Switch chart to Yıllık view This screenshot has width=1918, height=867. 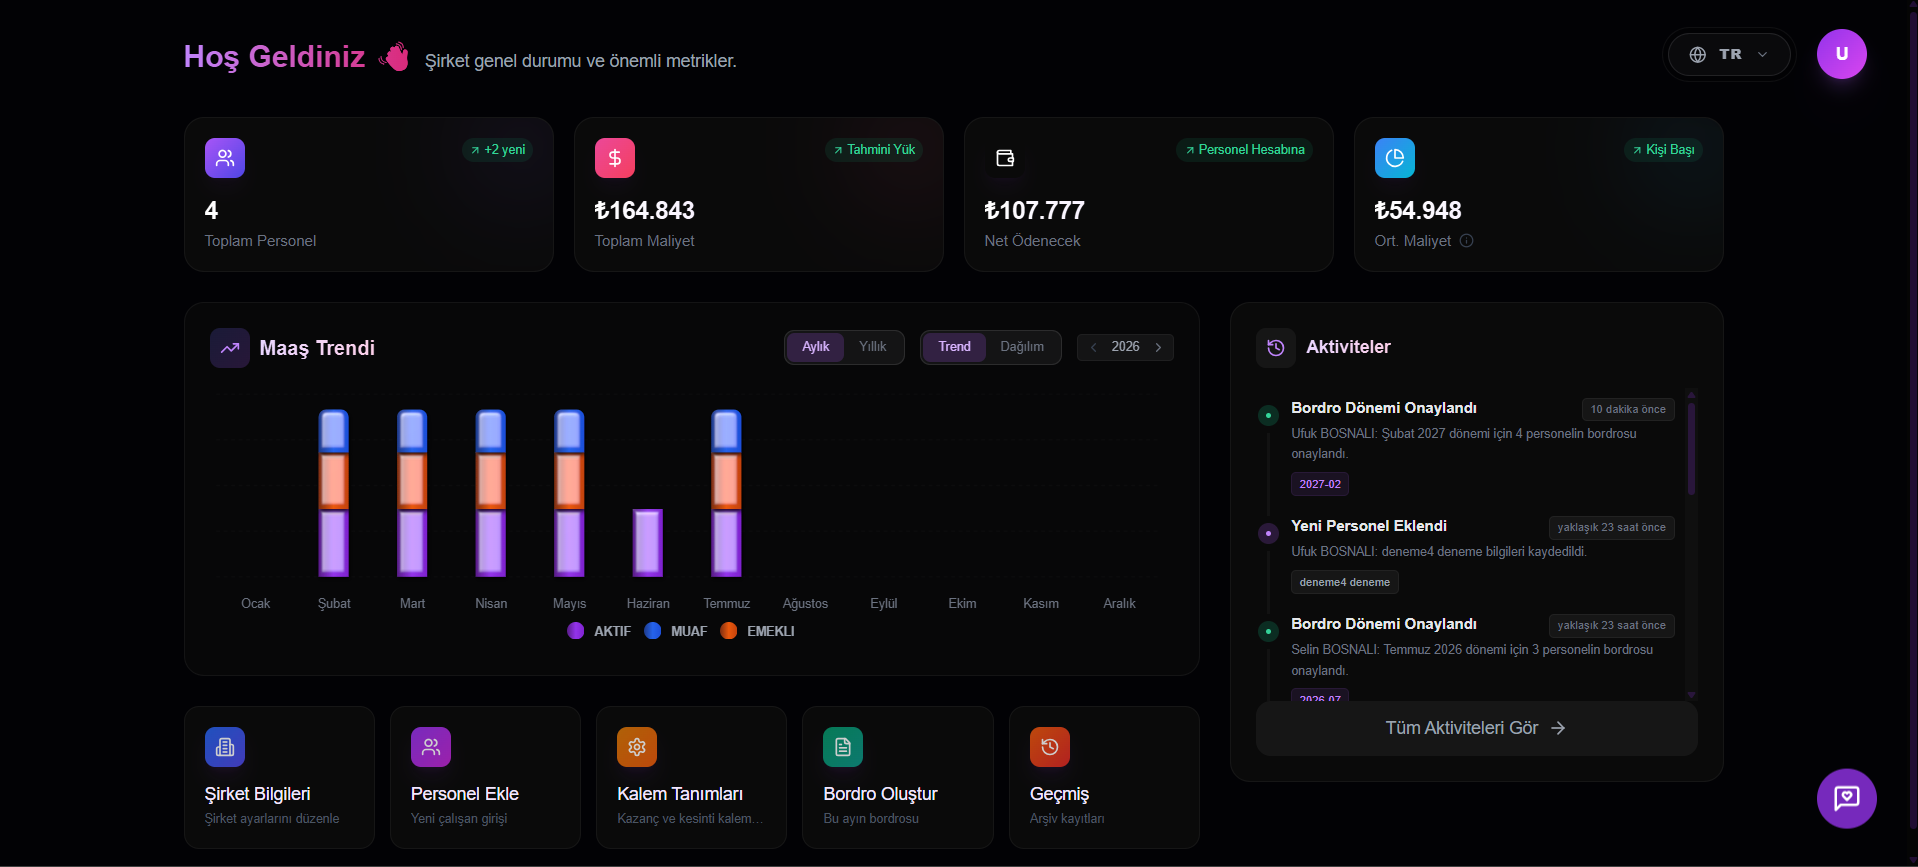click(x=872, y=347)
